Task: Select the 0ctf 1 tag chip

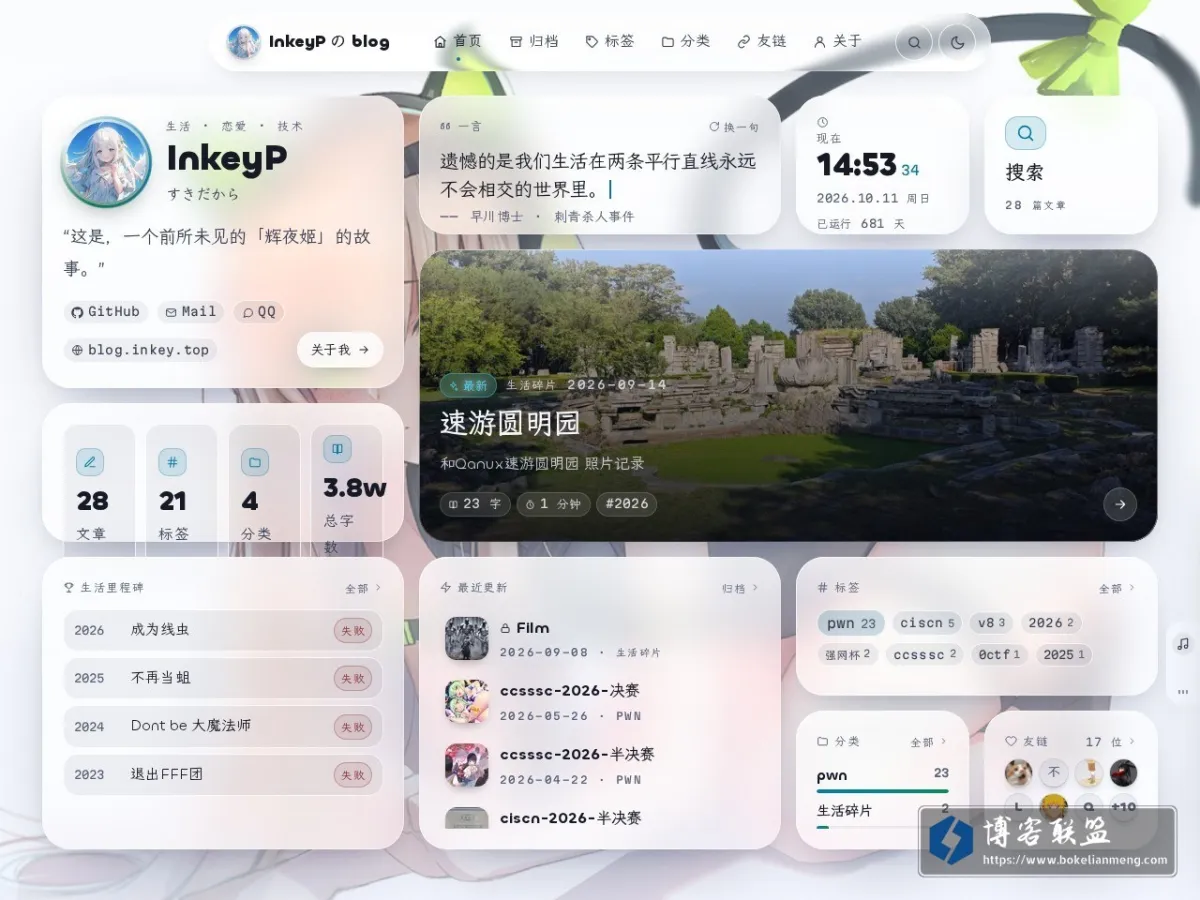Action: click(999, 655)
